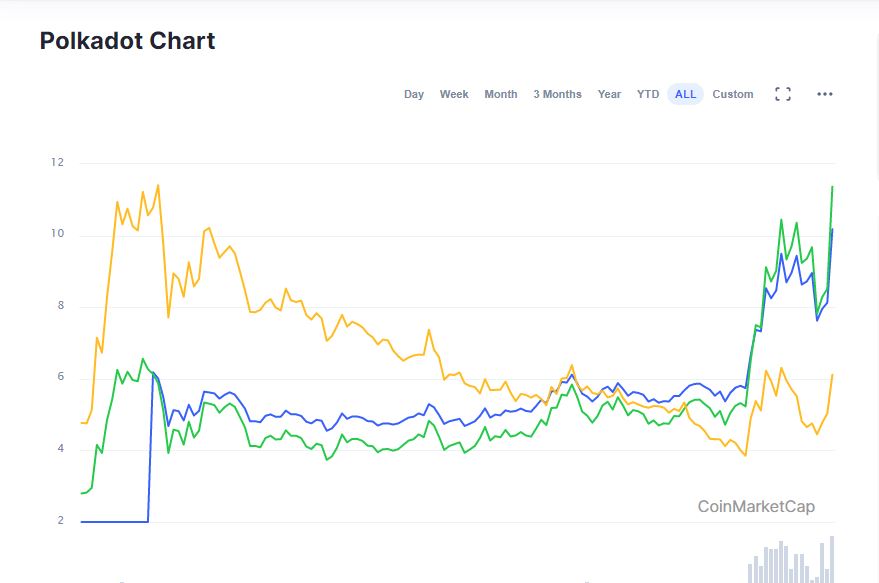Click the Polkadot Chart heading
The height and width of the screenshot is (583, 879).
click(x=127, y=41)
